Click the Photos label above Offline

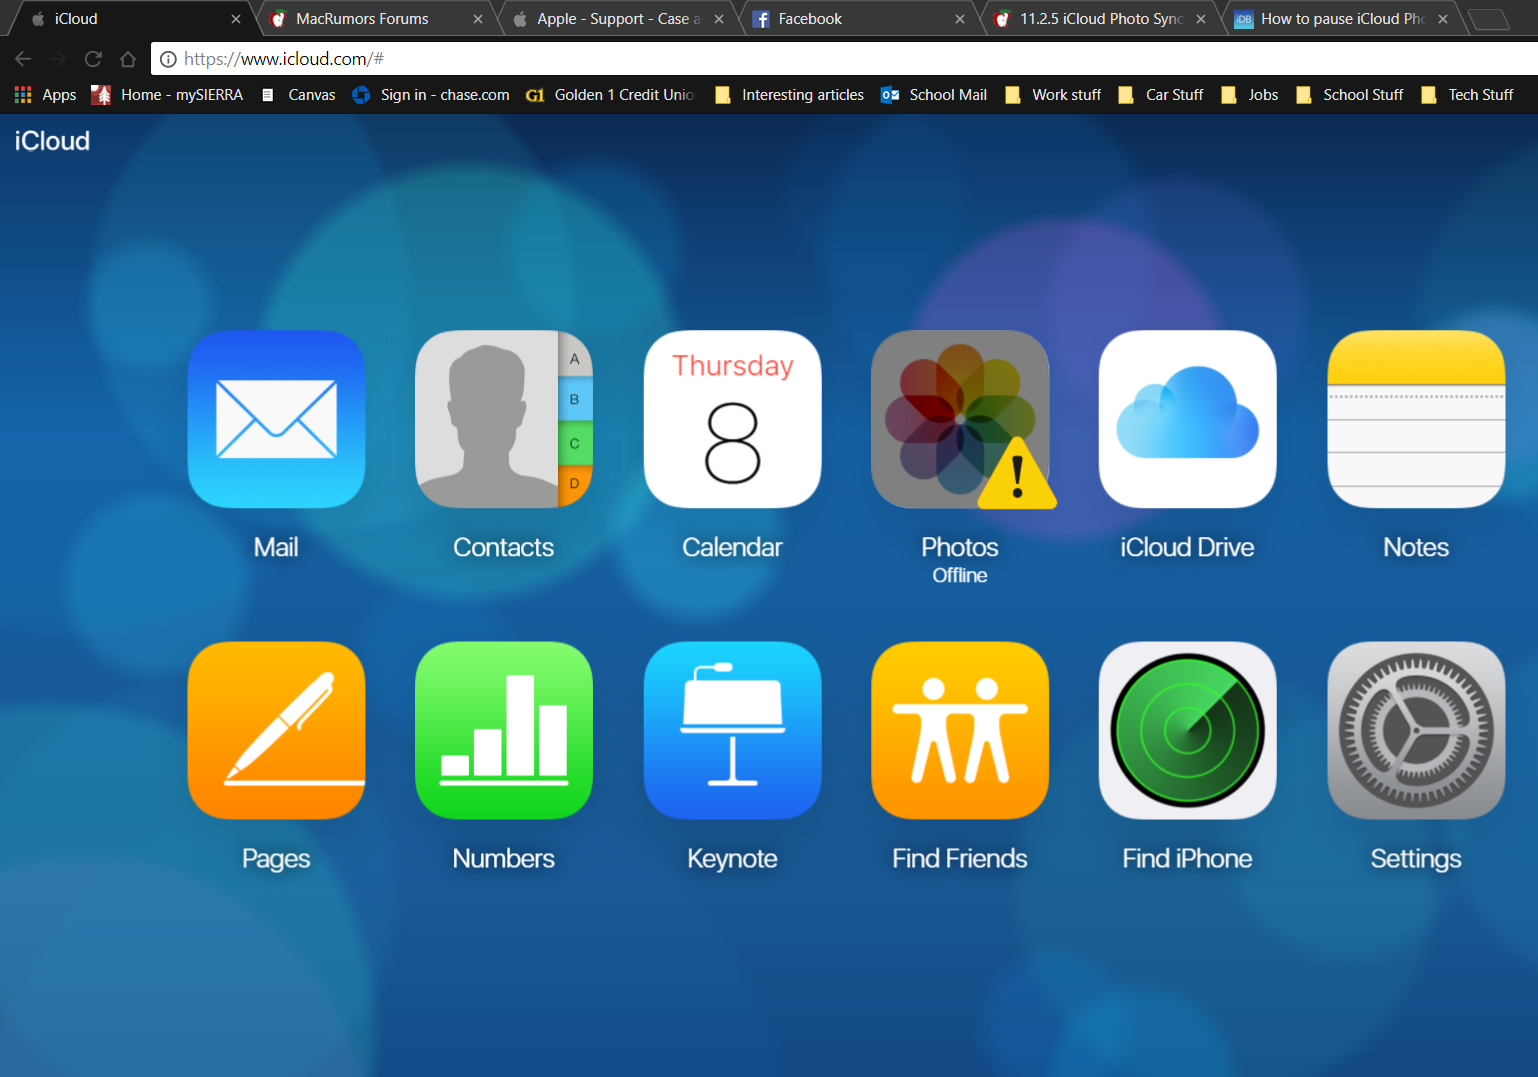[960, 547]
